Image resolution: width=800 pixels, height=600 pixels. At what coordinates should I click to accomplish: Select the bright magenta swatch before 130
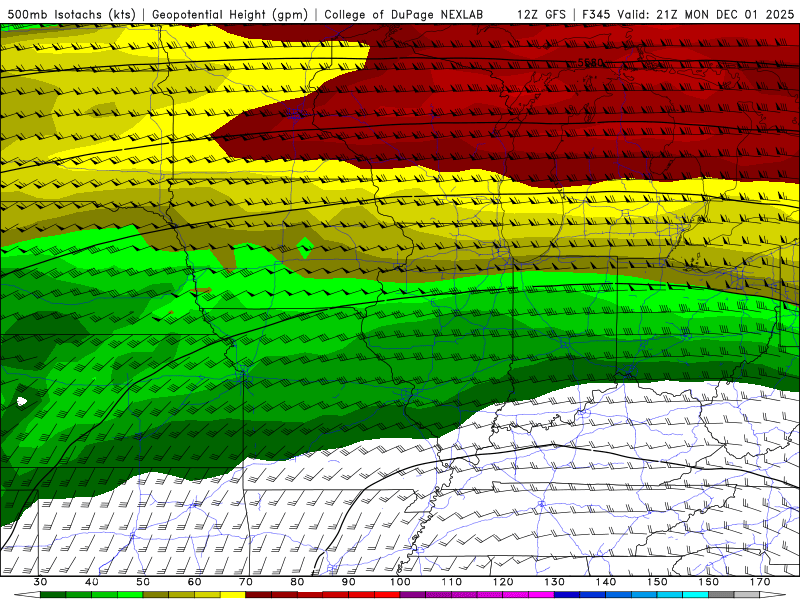pyautogui.click(x=541, y=595)
